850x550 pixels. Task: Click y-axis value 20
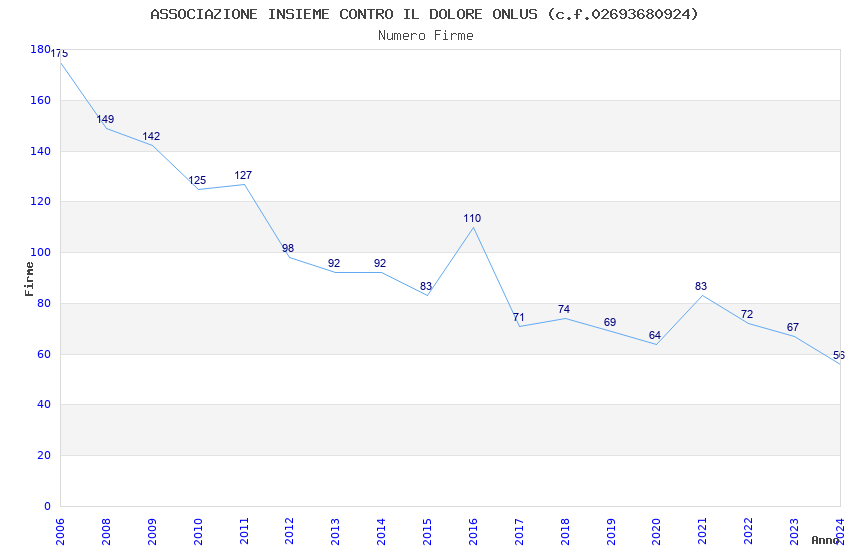pos(44,455)
